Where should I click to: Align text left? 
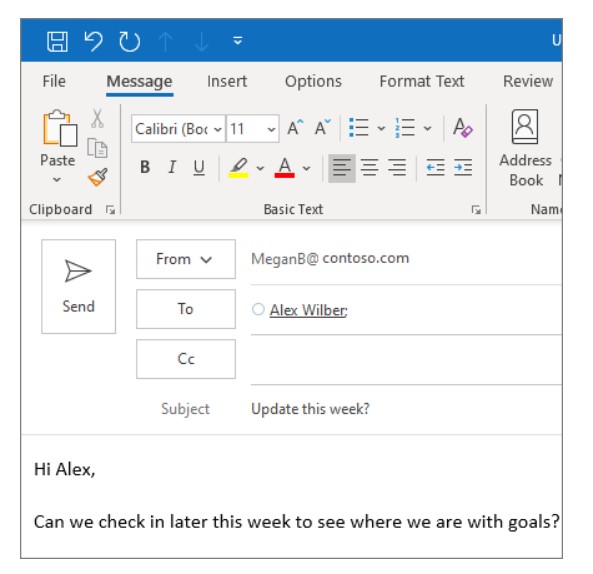pos(342,168)
